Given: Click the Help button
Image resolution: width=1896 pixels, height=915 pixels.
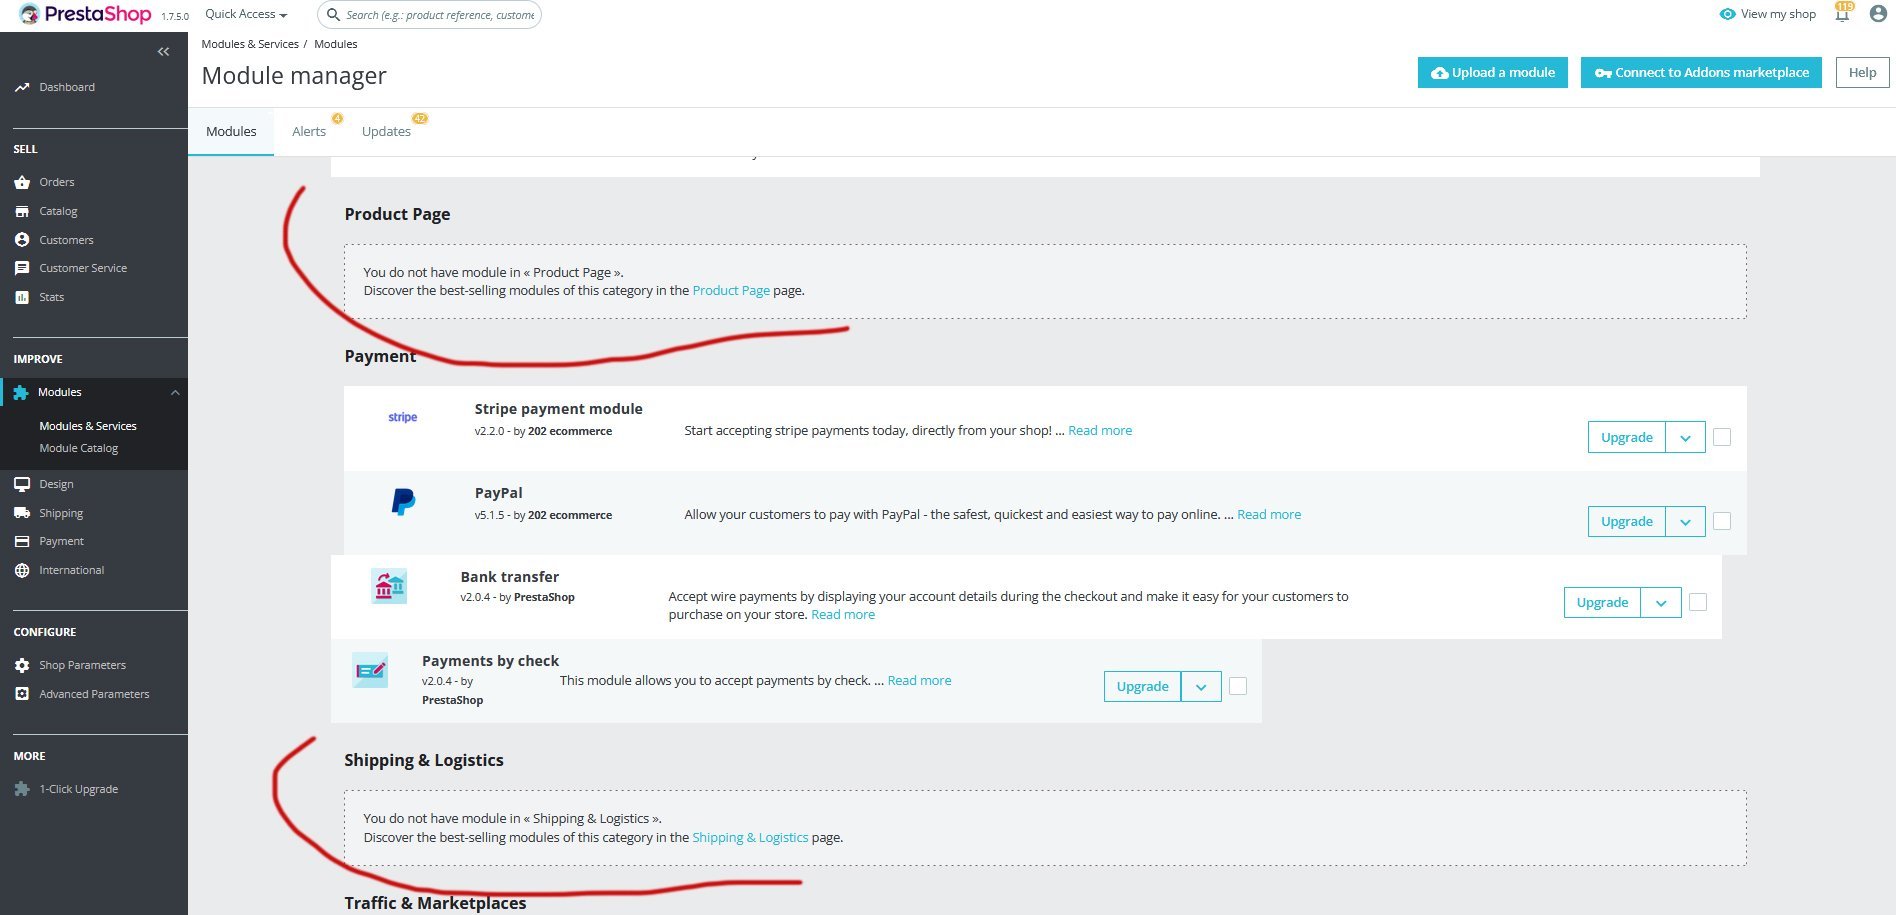Looking at the screenshot, I should click(1862, 72).
